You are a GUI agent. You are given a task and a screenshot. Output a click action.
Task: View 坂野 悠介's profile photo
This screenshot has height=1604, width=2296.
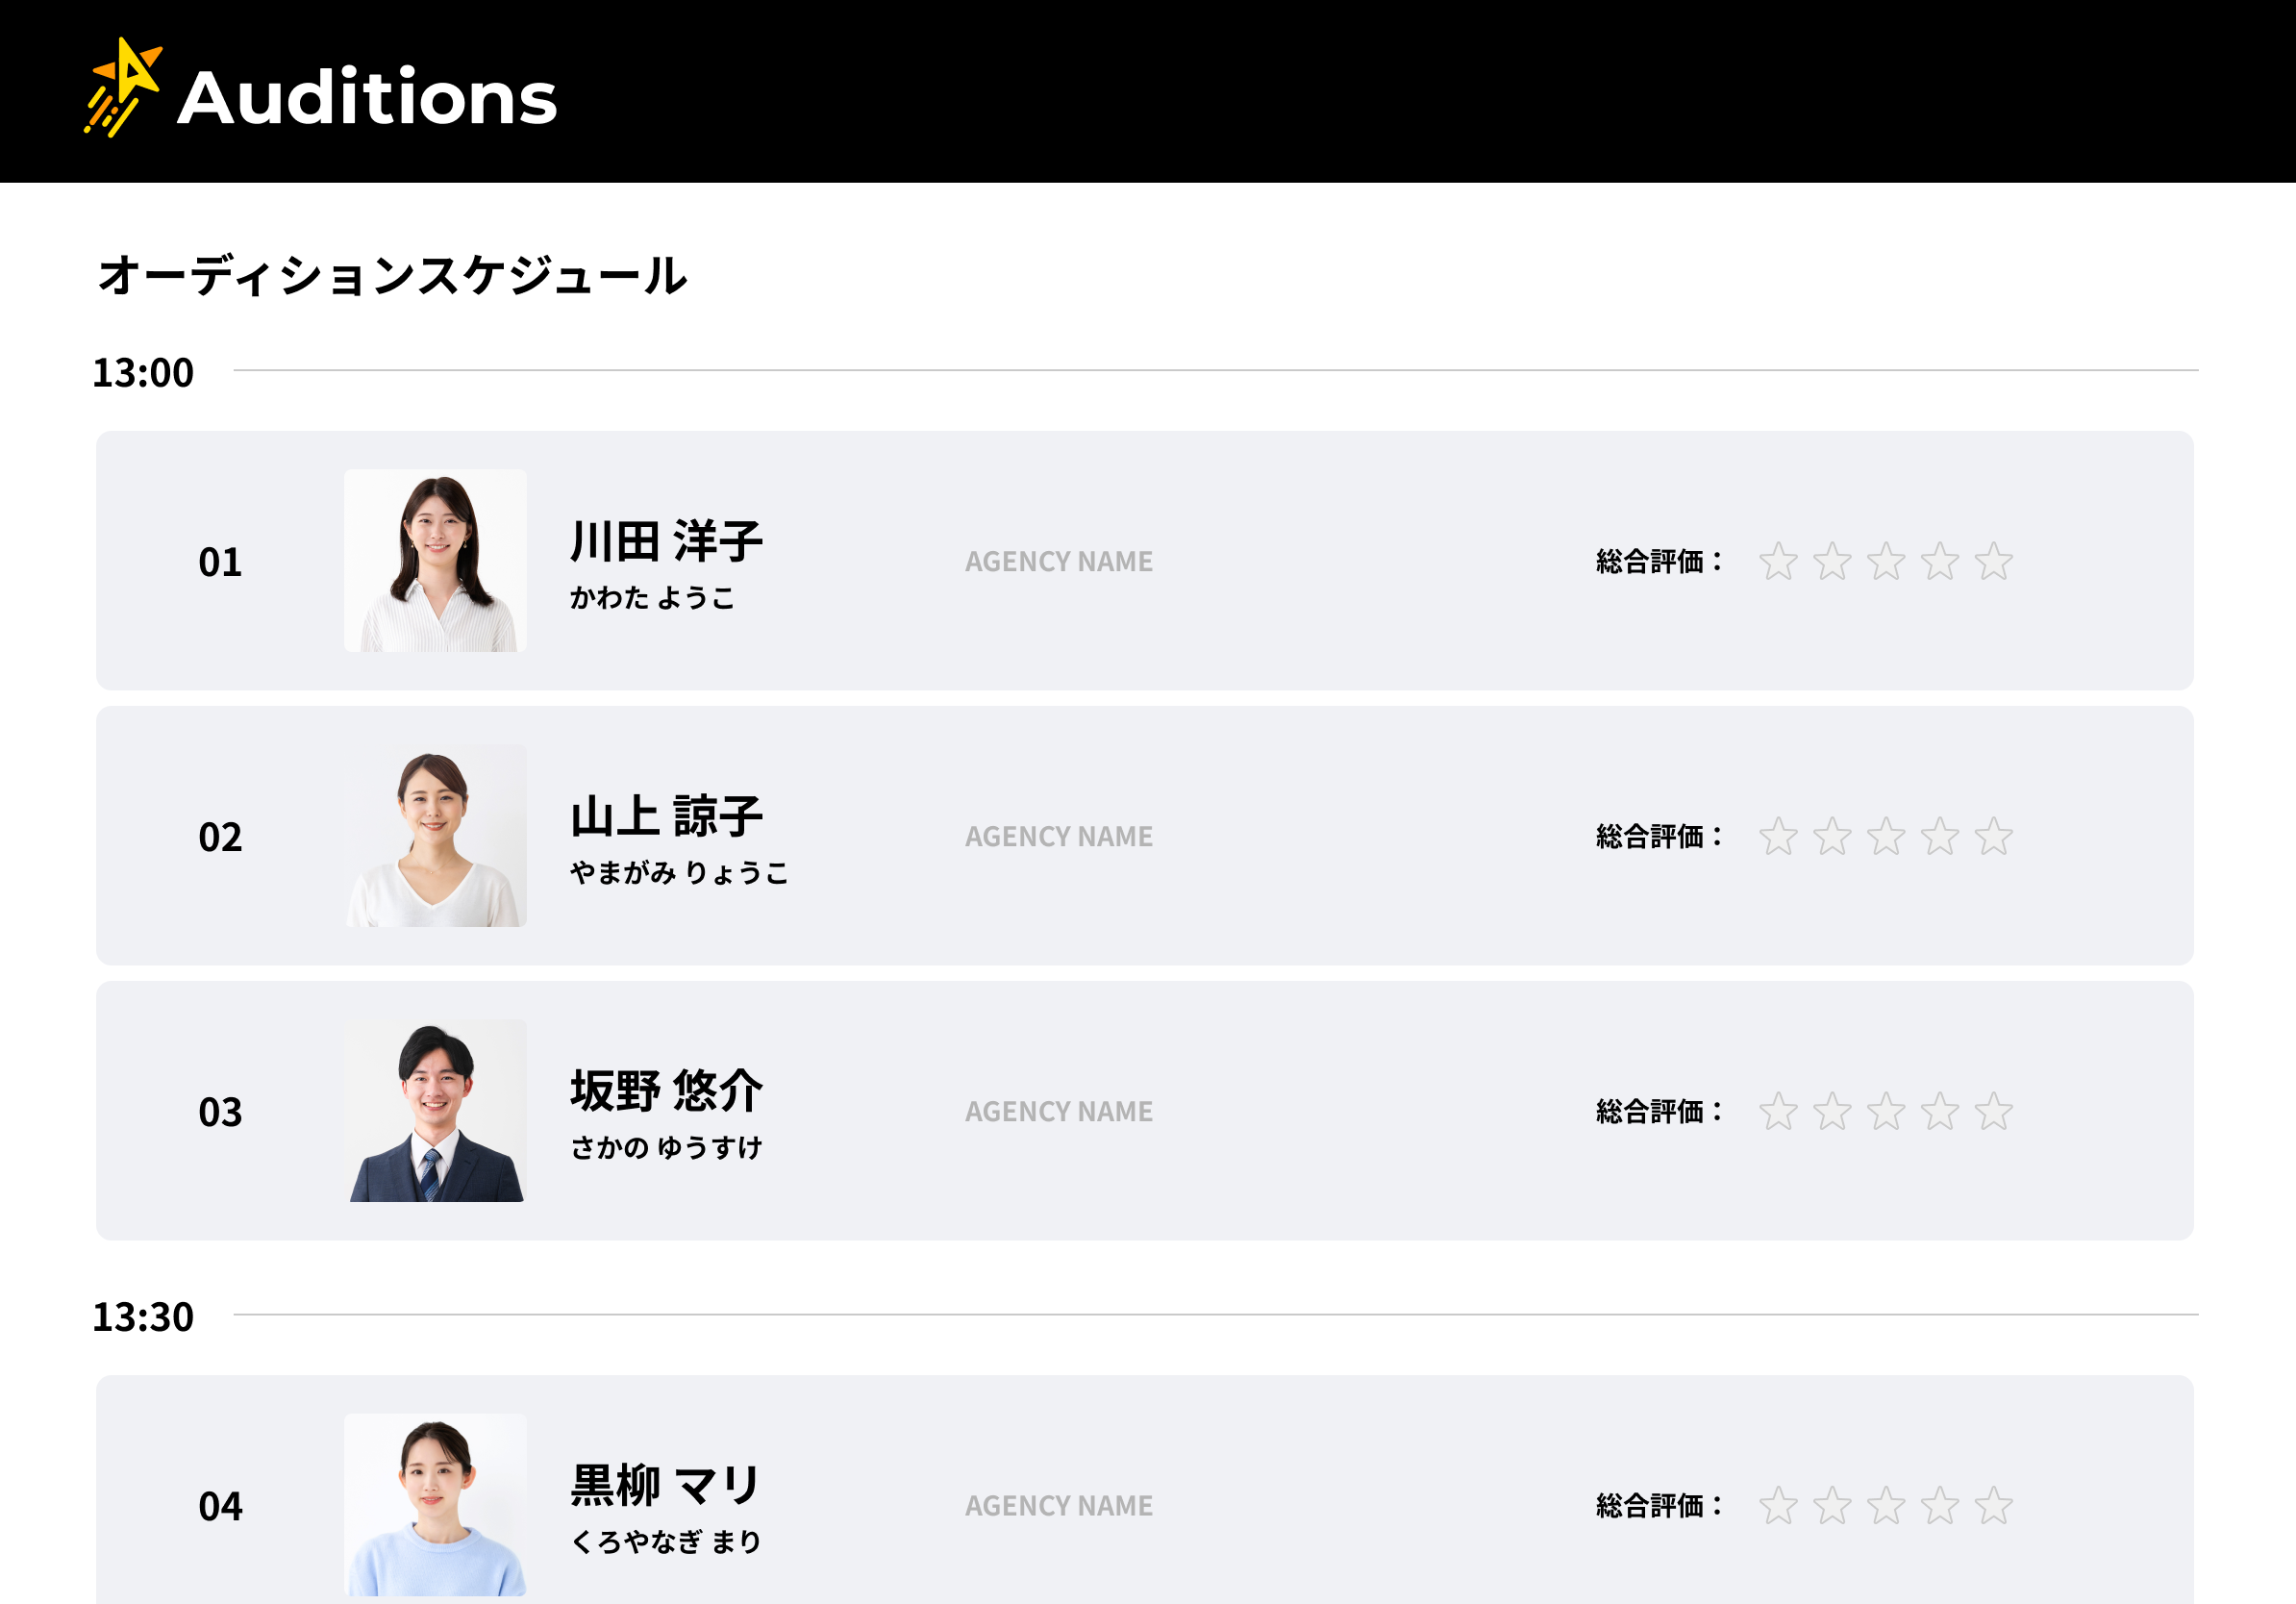(x=435, y=1111)
